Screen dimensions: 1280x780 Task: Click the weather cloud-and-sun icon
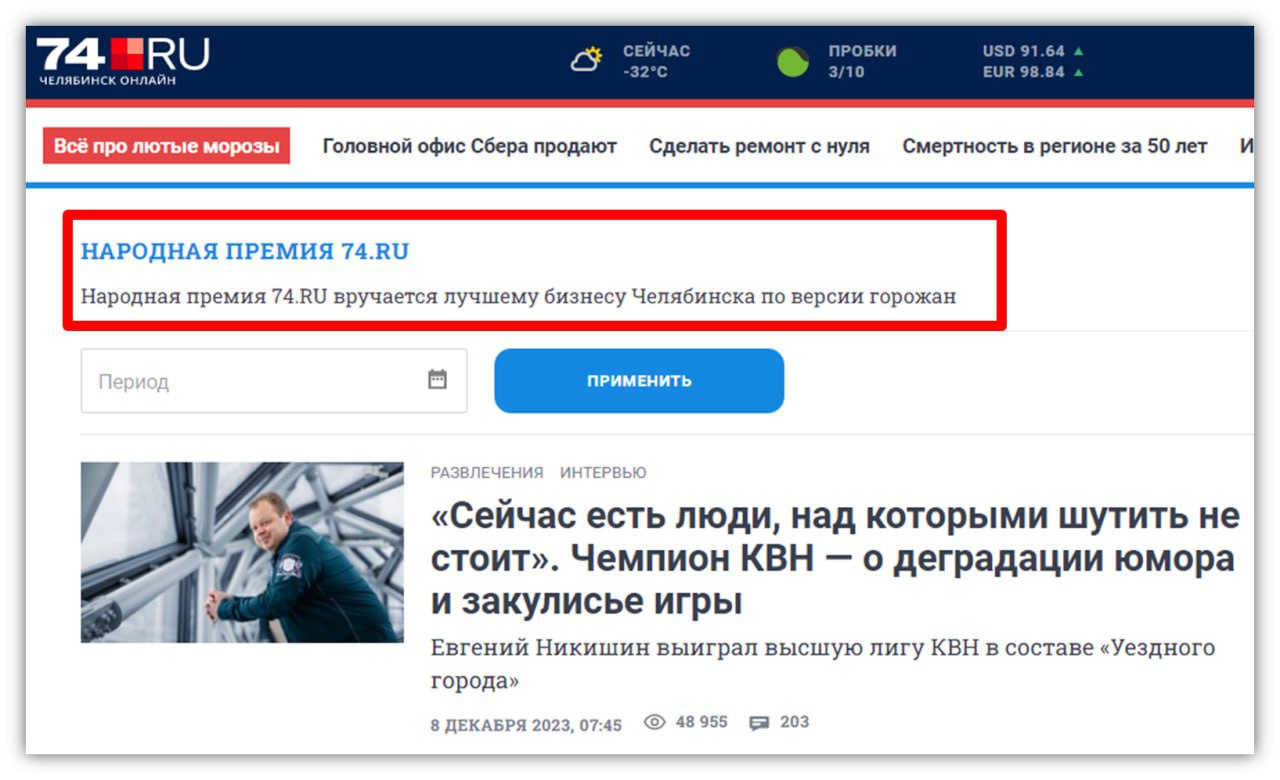pyautogui.click(x=587, y=60)
